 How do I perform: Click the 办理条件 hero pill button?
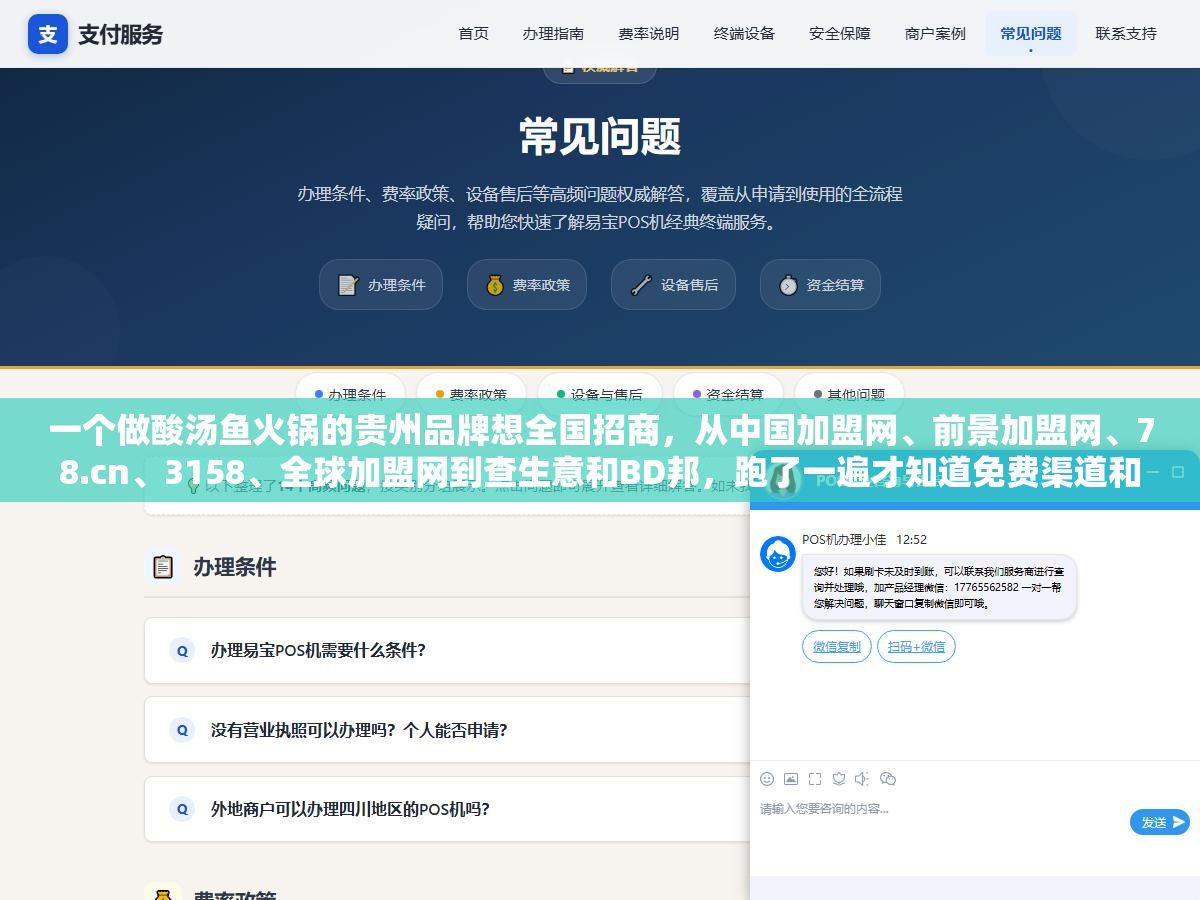(x=381, y=285)
